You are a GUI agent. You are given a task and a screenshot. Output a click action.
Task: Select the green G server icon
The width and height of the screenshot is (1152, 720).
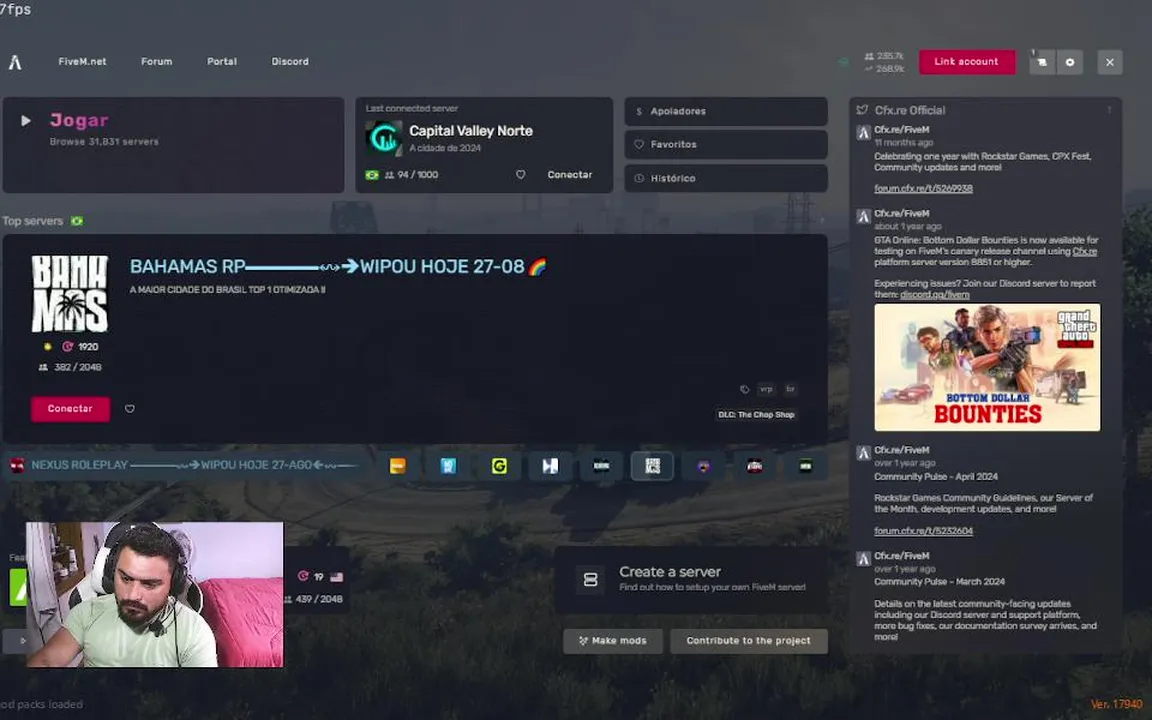pyautogui.click(x=500, y=467)
